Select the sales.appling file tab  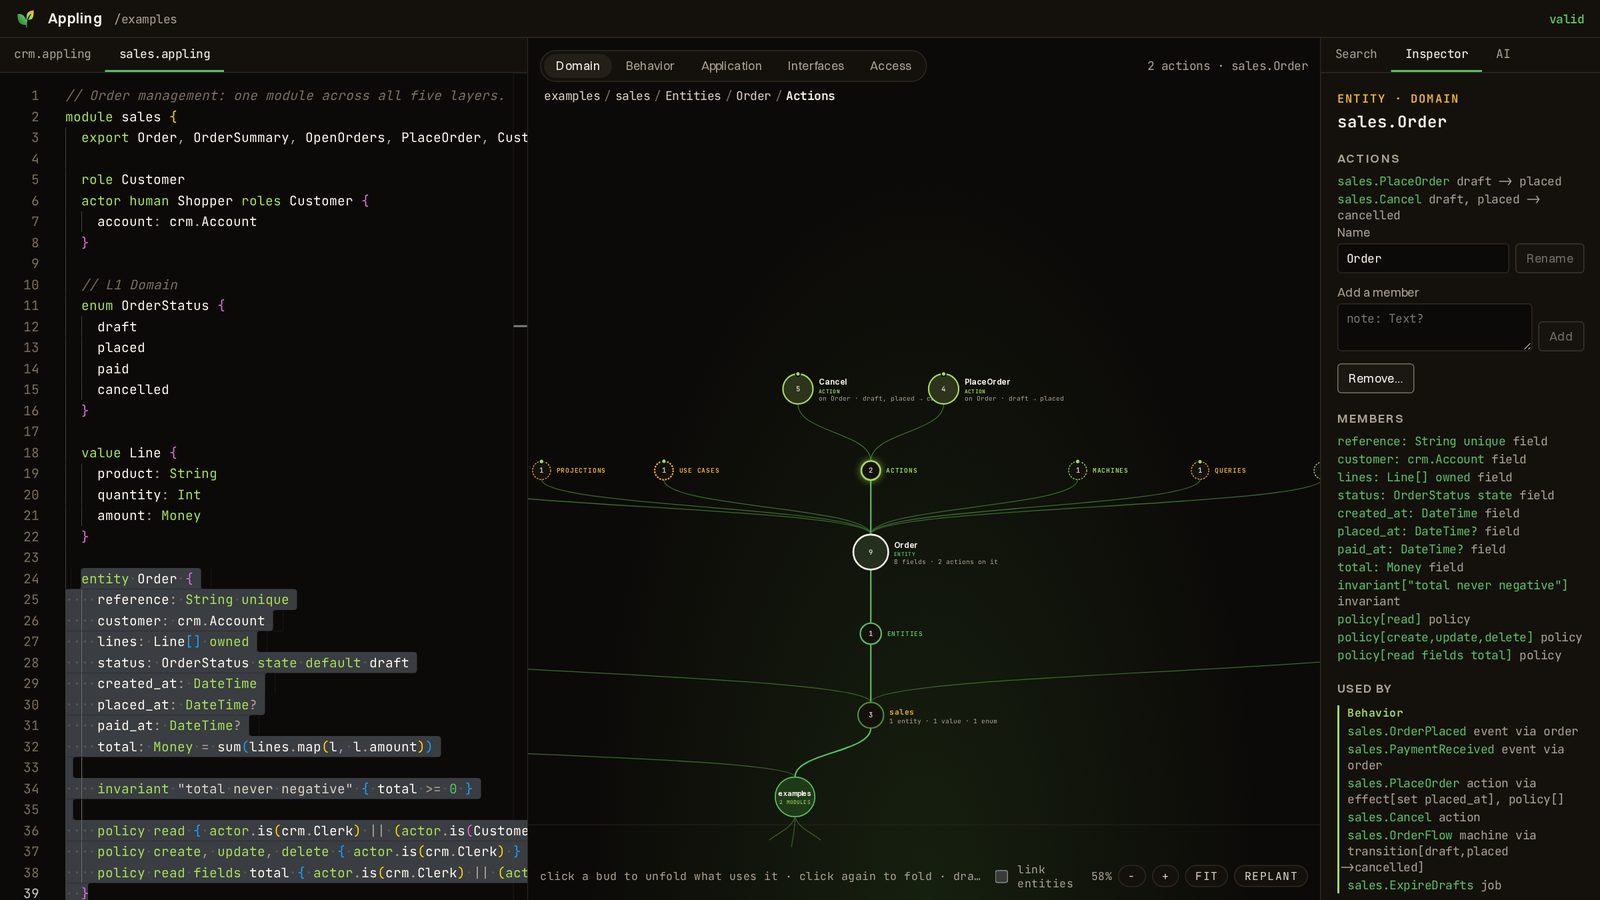pos(165,54)
